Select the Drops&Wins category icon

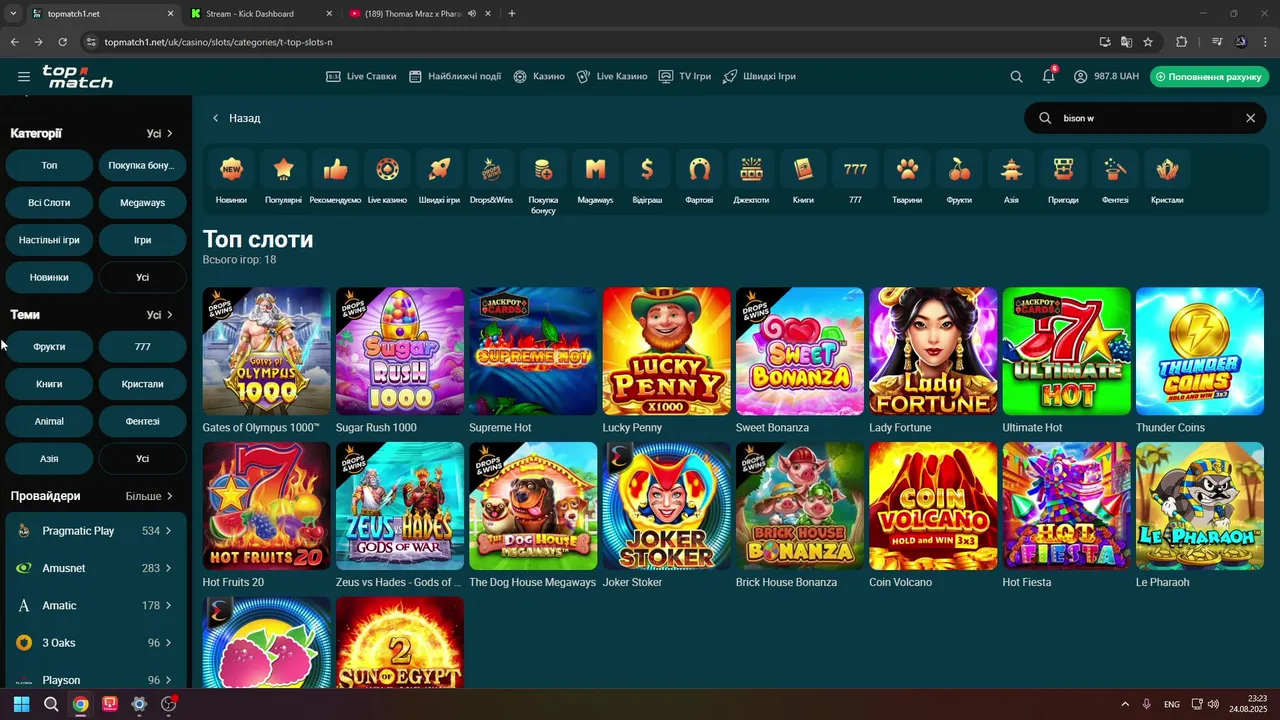(491, 169)
